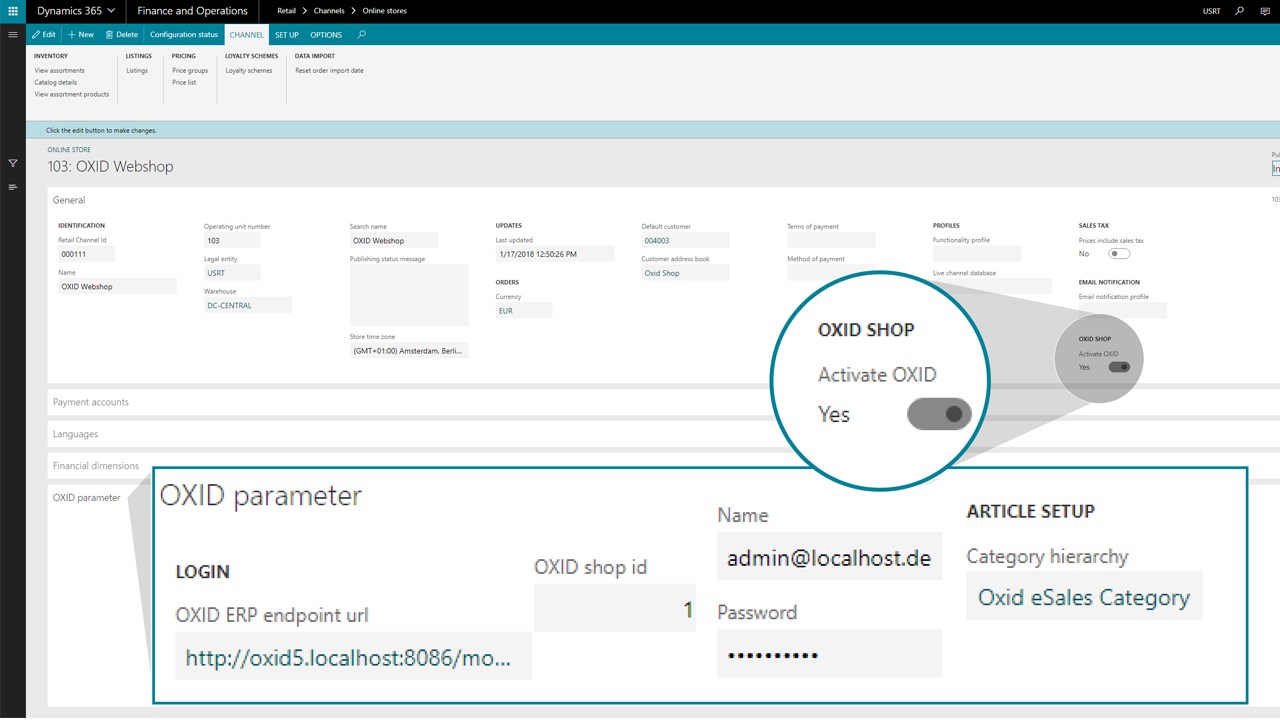This screenshot has height=720, width=1280.
Task: Click the Live channel database field
Action: [992, 286]
